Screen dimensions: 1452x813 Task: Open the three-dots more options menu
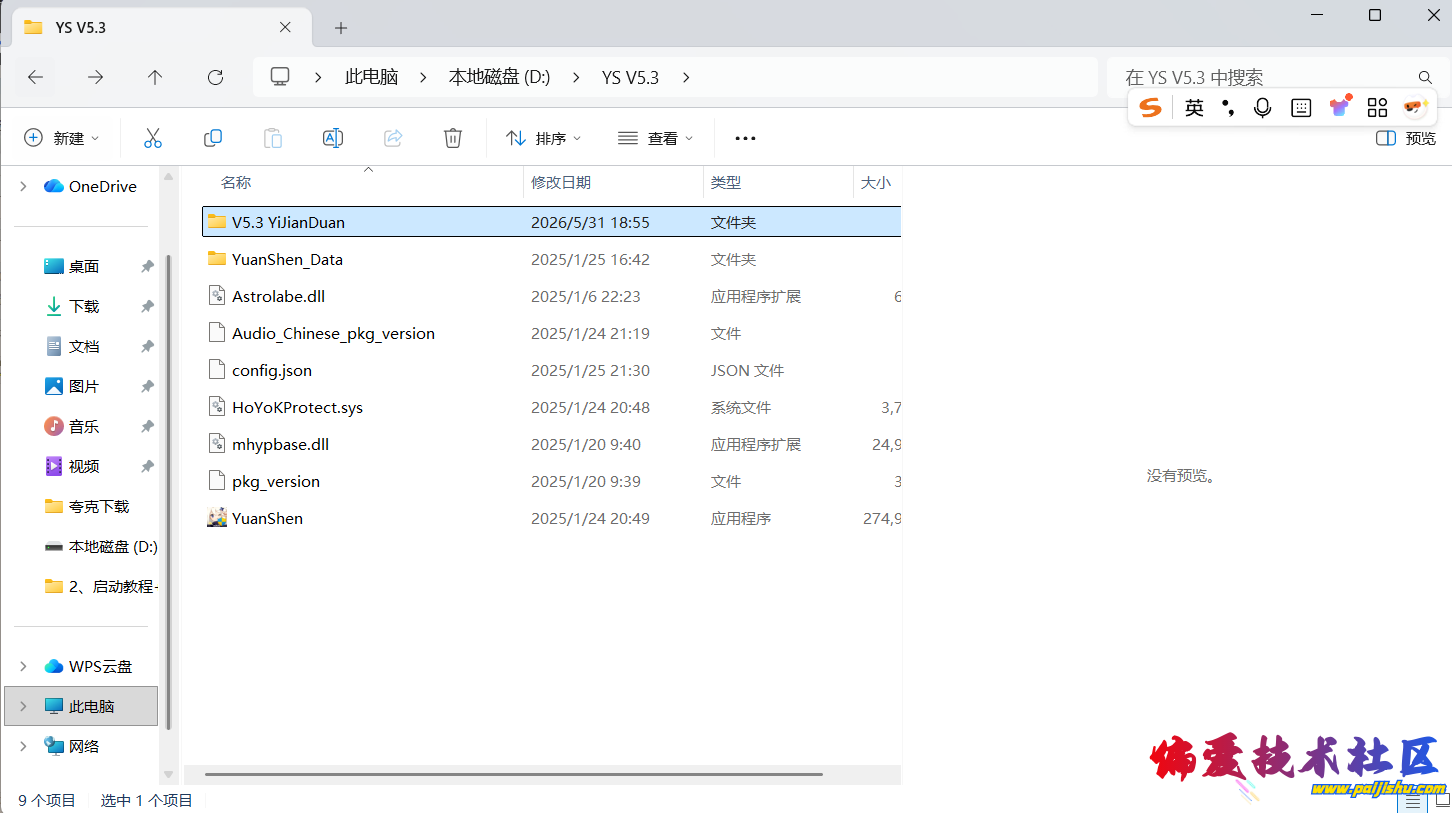point(745,138)
